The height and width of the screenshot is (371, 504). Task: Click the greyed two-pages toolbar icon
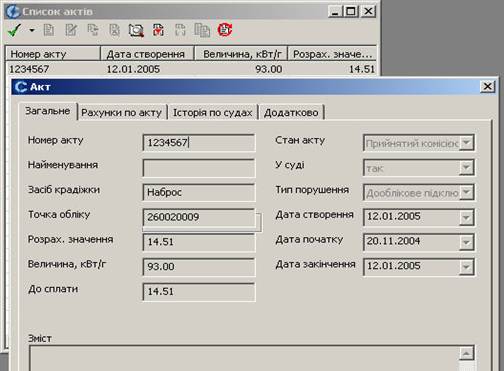coord(202,30)
